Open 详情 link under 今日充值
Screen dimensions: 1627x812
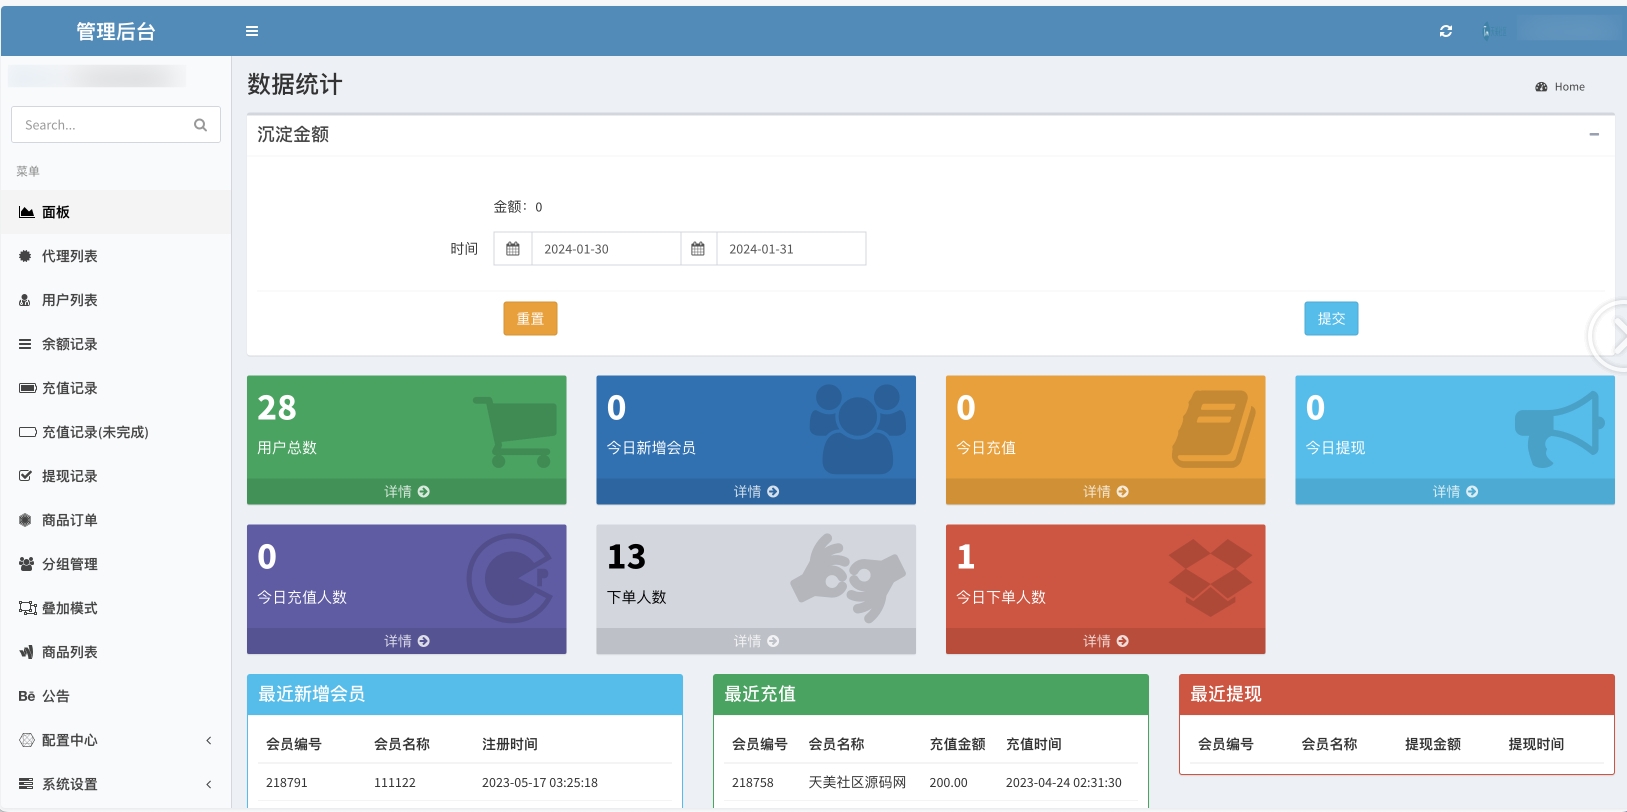click(1105, 492)
